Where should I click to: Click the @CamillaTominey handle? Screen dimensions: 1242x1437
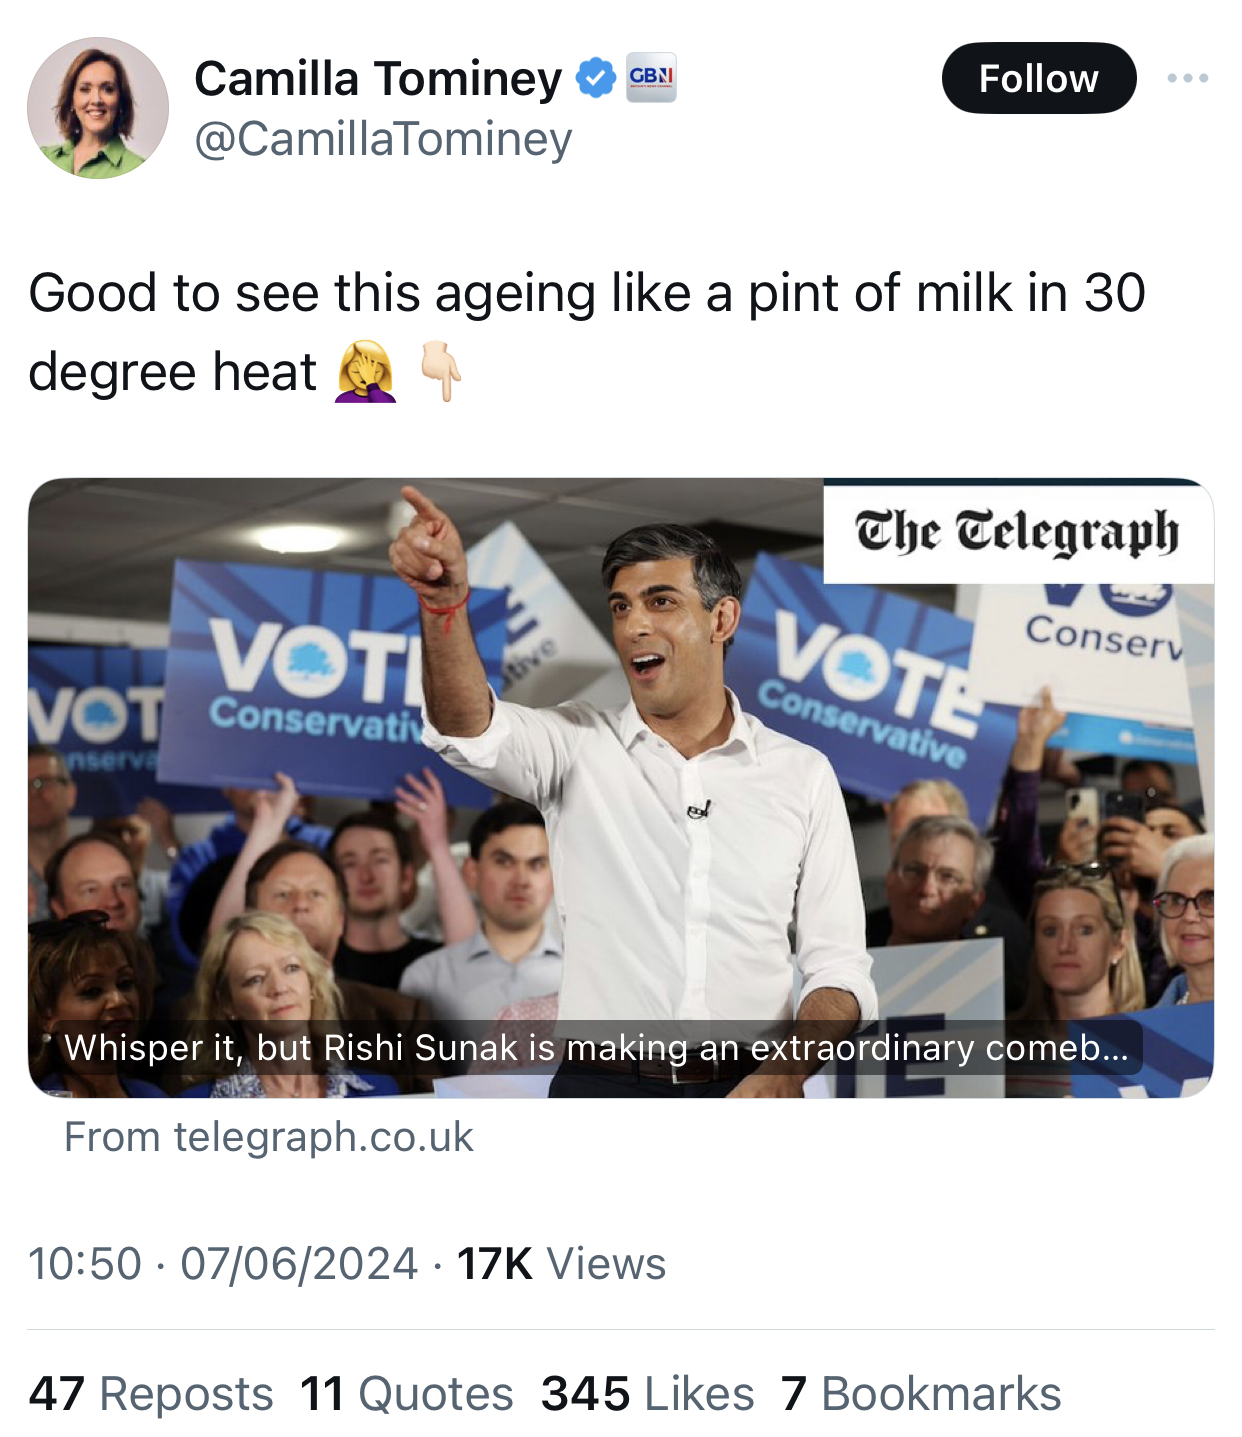(x=383, y=139)
